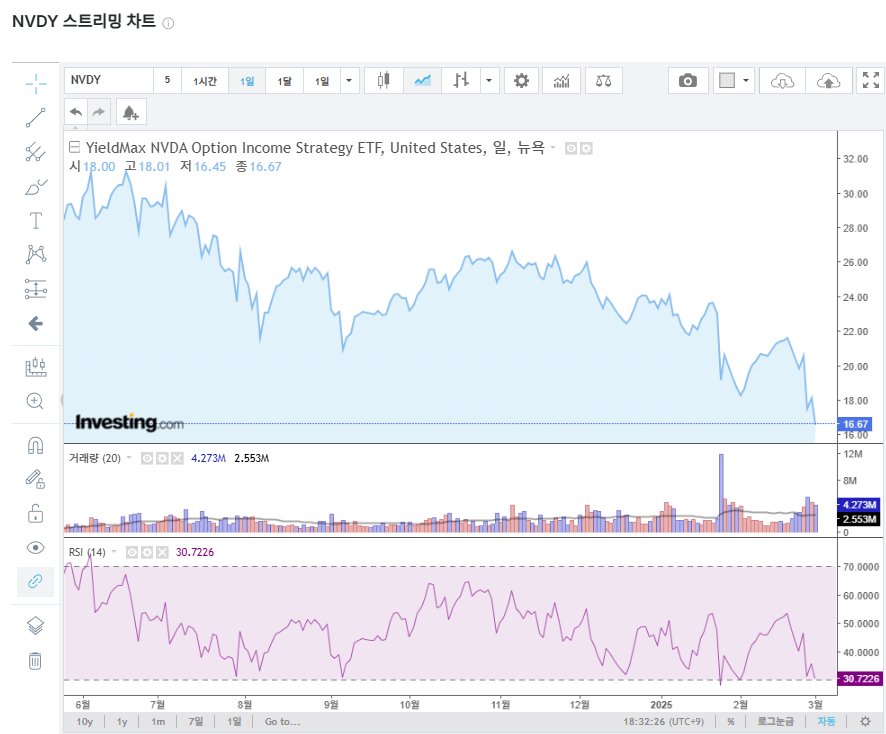Toggle hide all drawings eye icon
886x734 pixels.
36,548
